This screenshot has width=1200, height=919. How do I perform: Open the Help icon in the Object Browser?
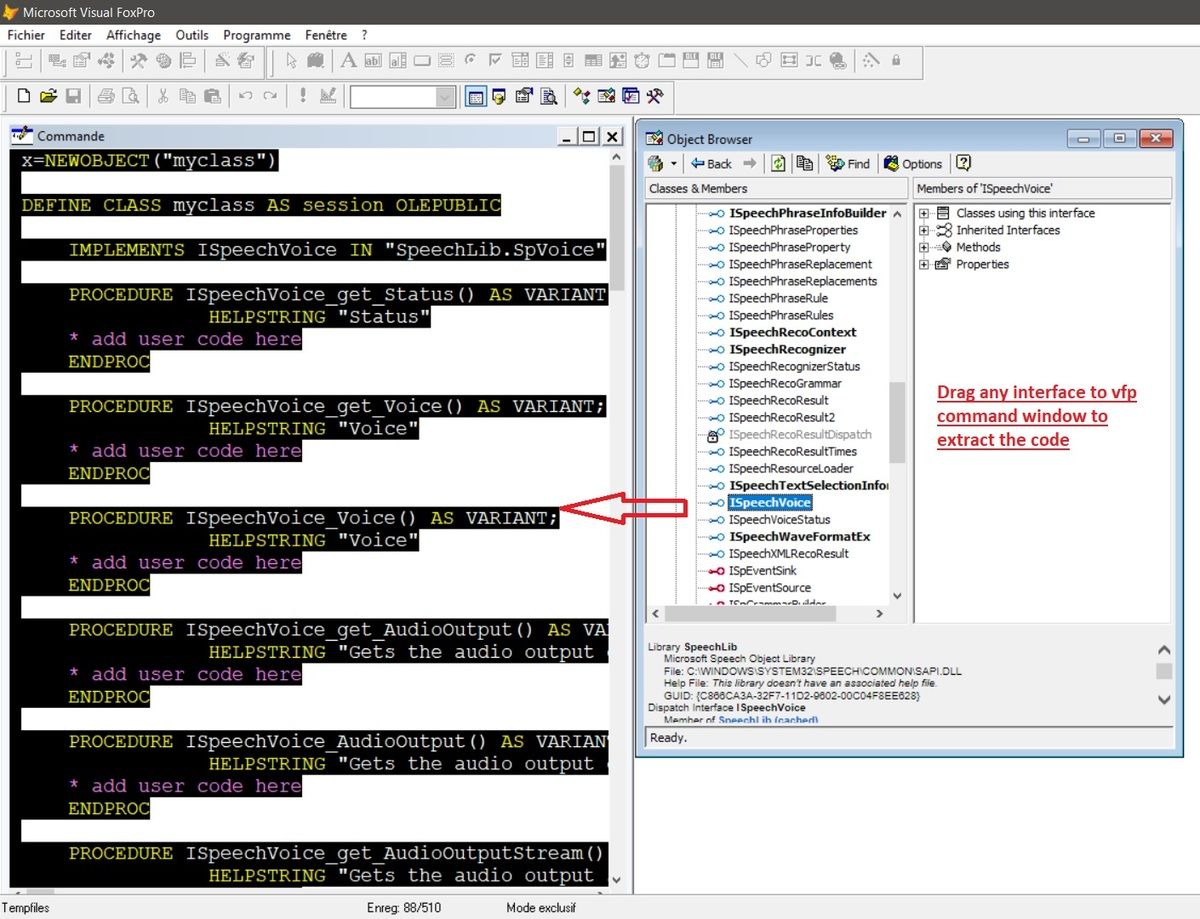tap(962, 162)
